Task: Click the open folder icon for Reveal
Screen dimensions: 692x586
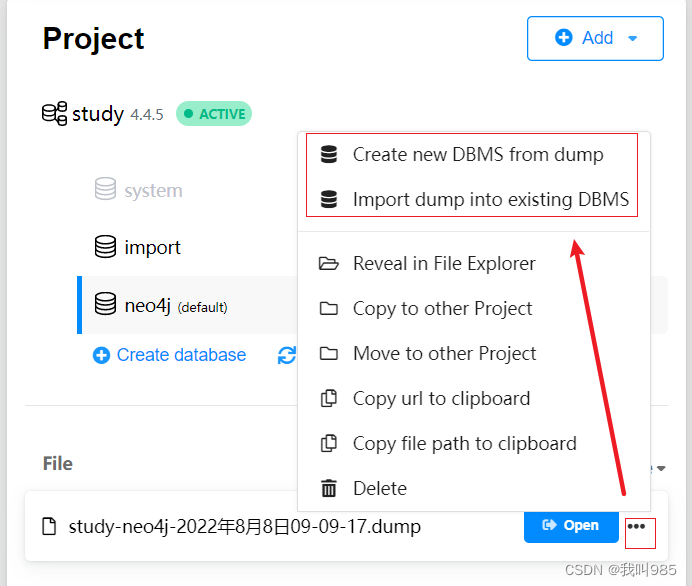Action: (328, 264)
